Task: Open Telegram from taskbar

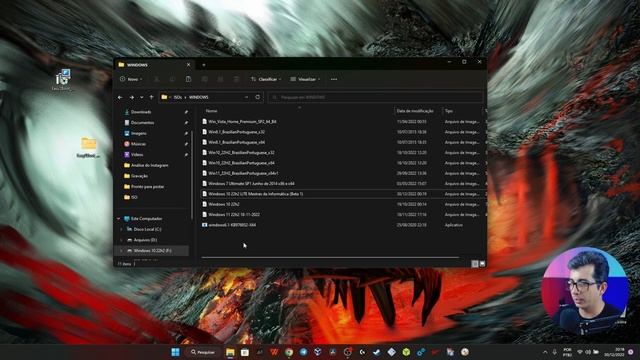Action: click(303, 352)
